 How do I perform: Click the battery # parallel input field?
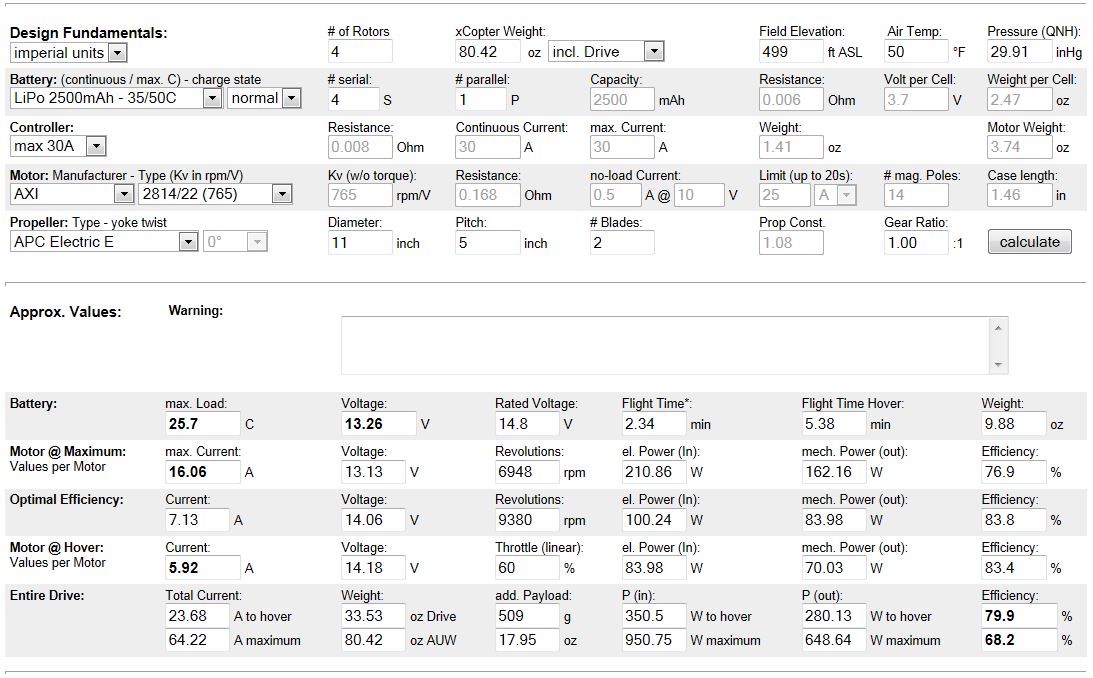[x=480, y=99]
